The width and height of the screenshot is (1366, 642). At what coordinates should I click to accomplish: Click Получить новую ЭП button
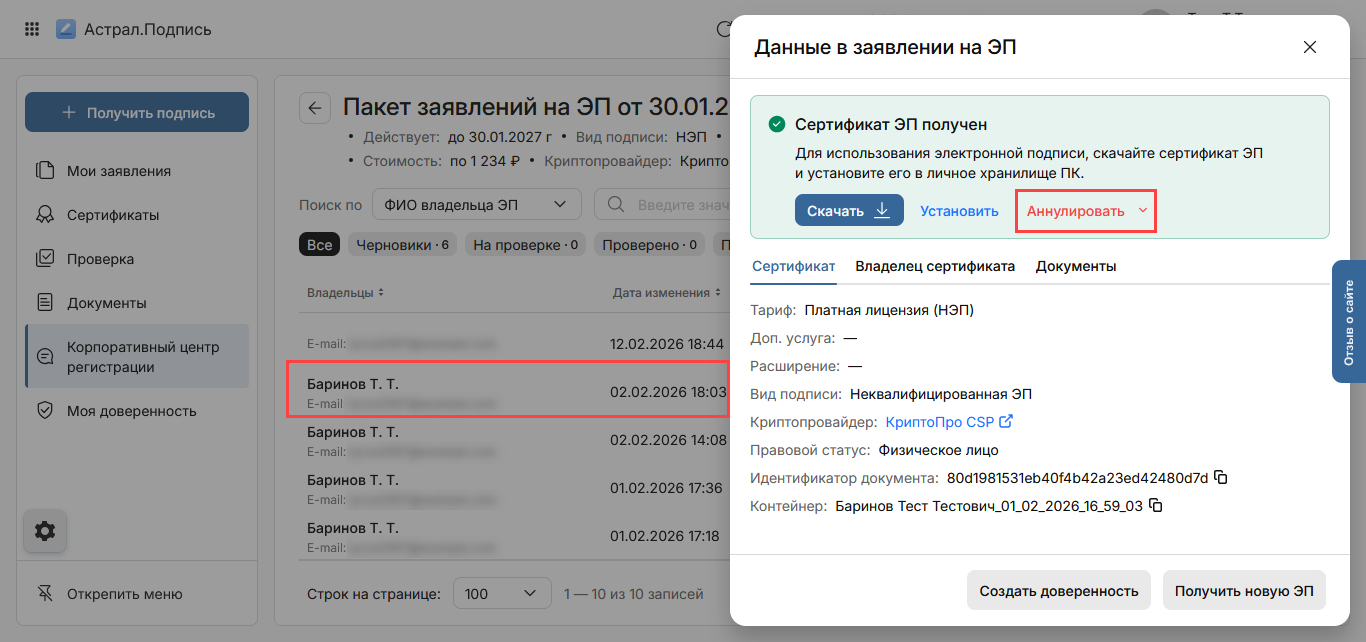pyautogui.click(x=1244, y=591)
